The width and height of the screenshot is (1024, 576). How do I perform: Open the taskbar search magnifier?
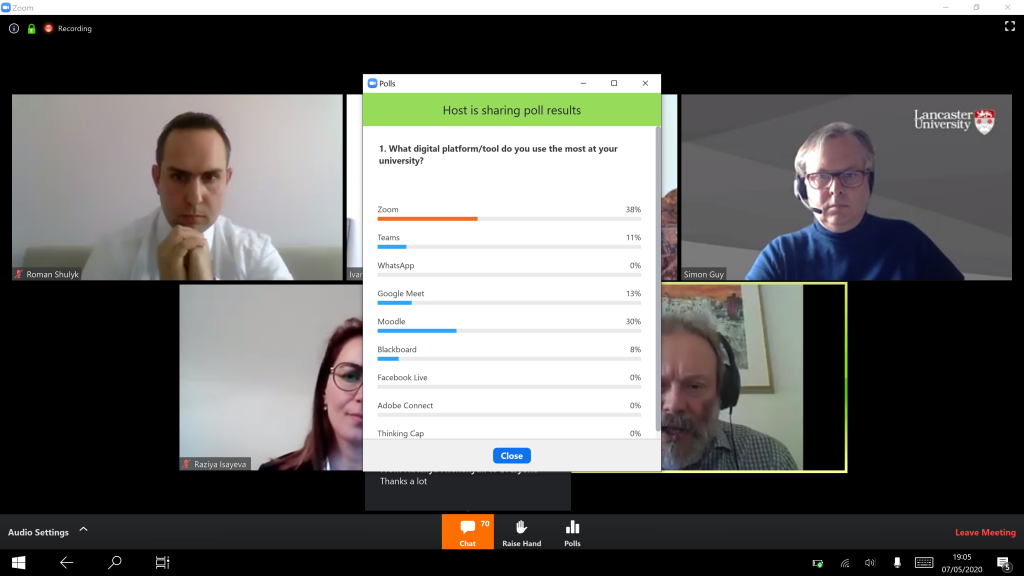pos(115,562)
